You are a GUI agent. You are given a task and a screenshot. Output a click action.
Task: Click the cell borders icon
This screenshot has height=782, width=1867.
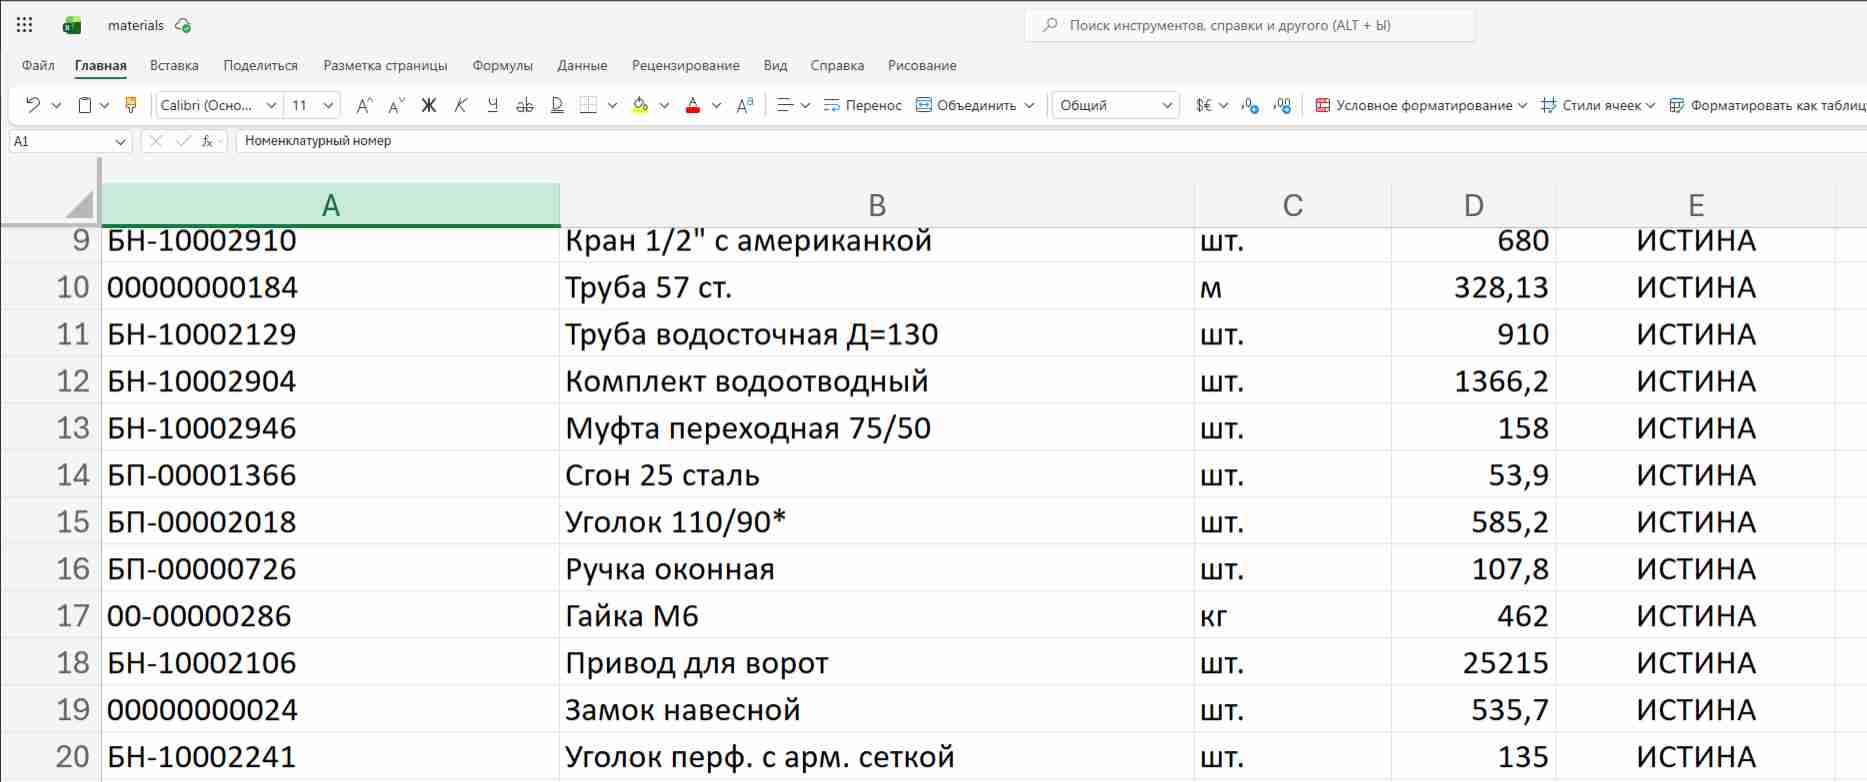tap(589, 105)
